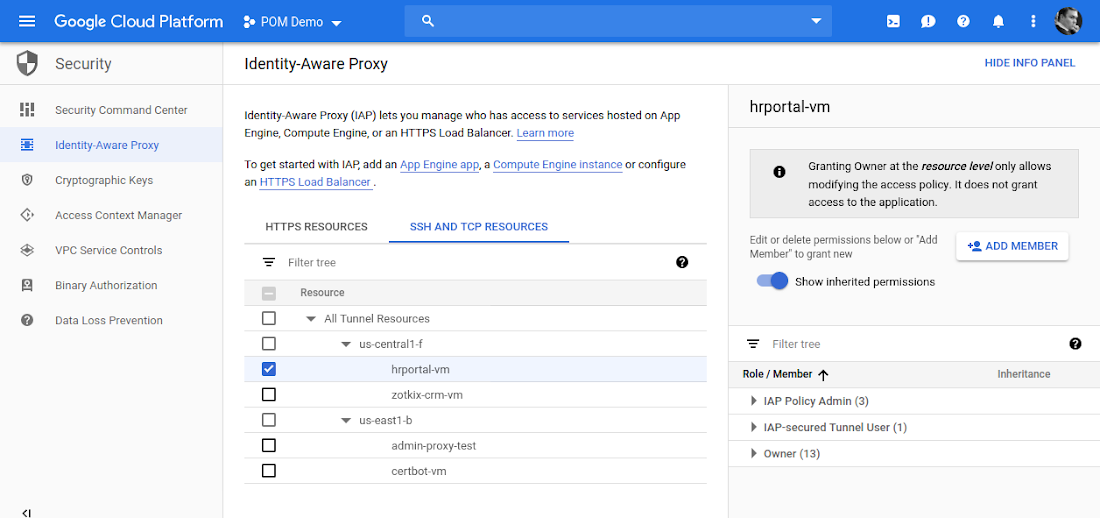Click the Binary Authorization icon

(27, 285)
